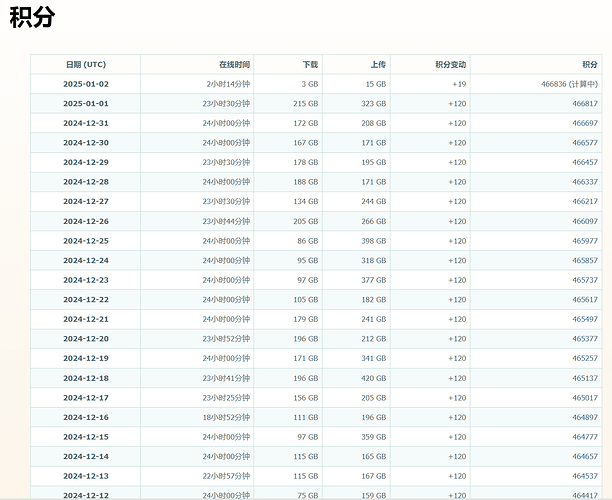Select the date cell 2024-12-15
Viewport: 612px width, 500px height.
(86, 437)
